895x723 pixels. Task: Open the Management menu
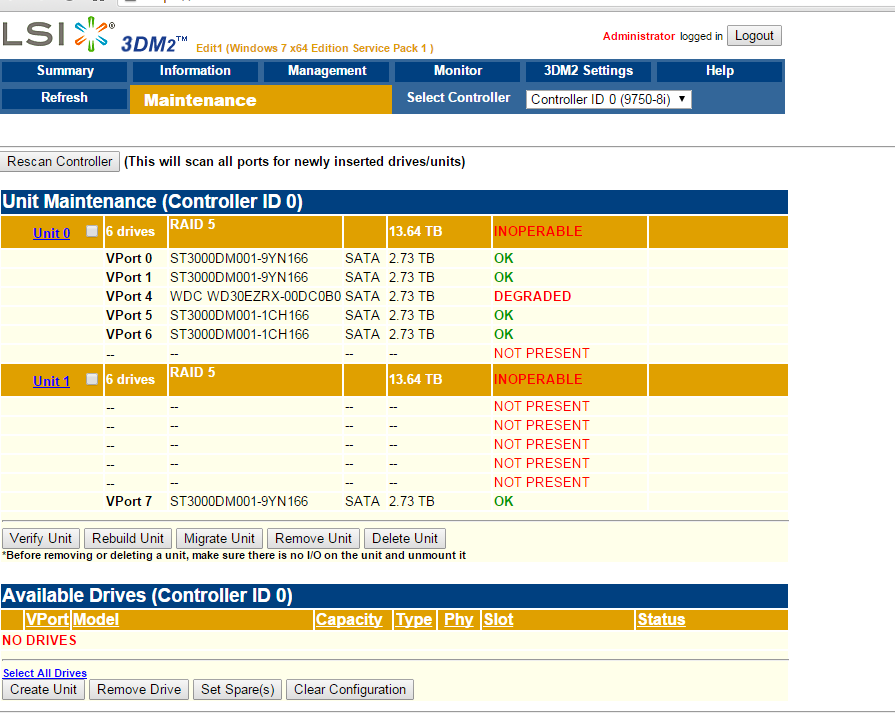(327, 71)
